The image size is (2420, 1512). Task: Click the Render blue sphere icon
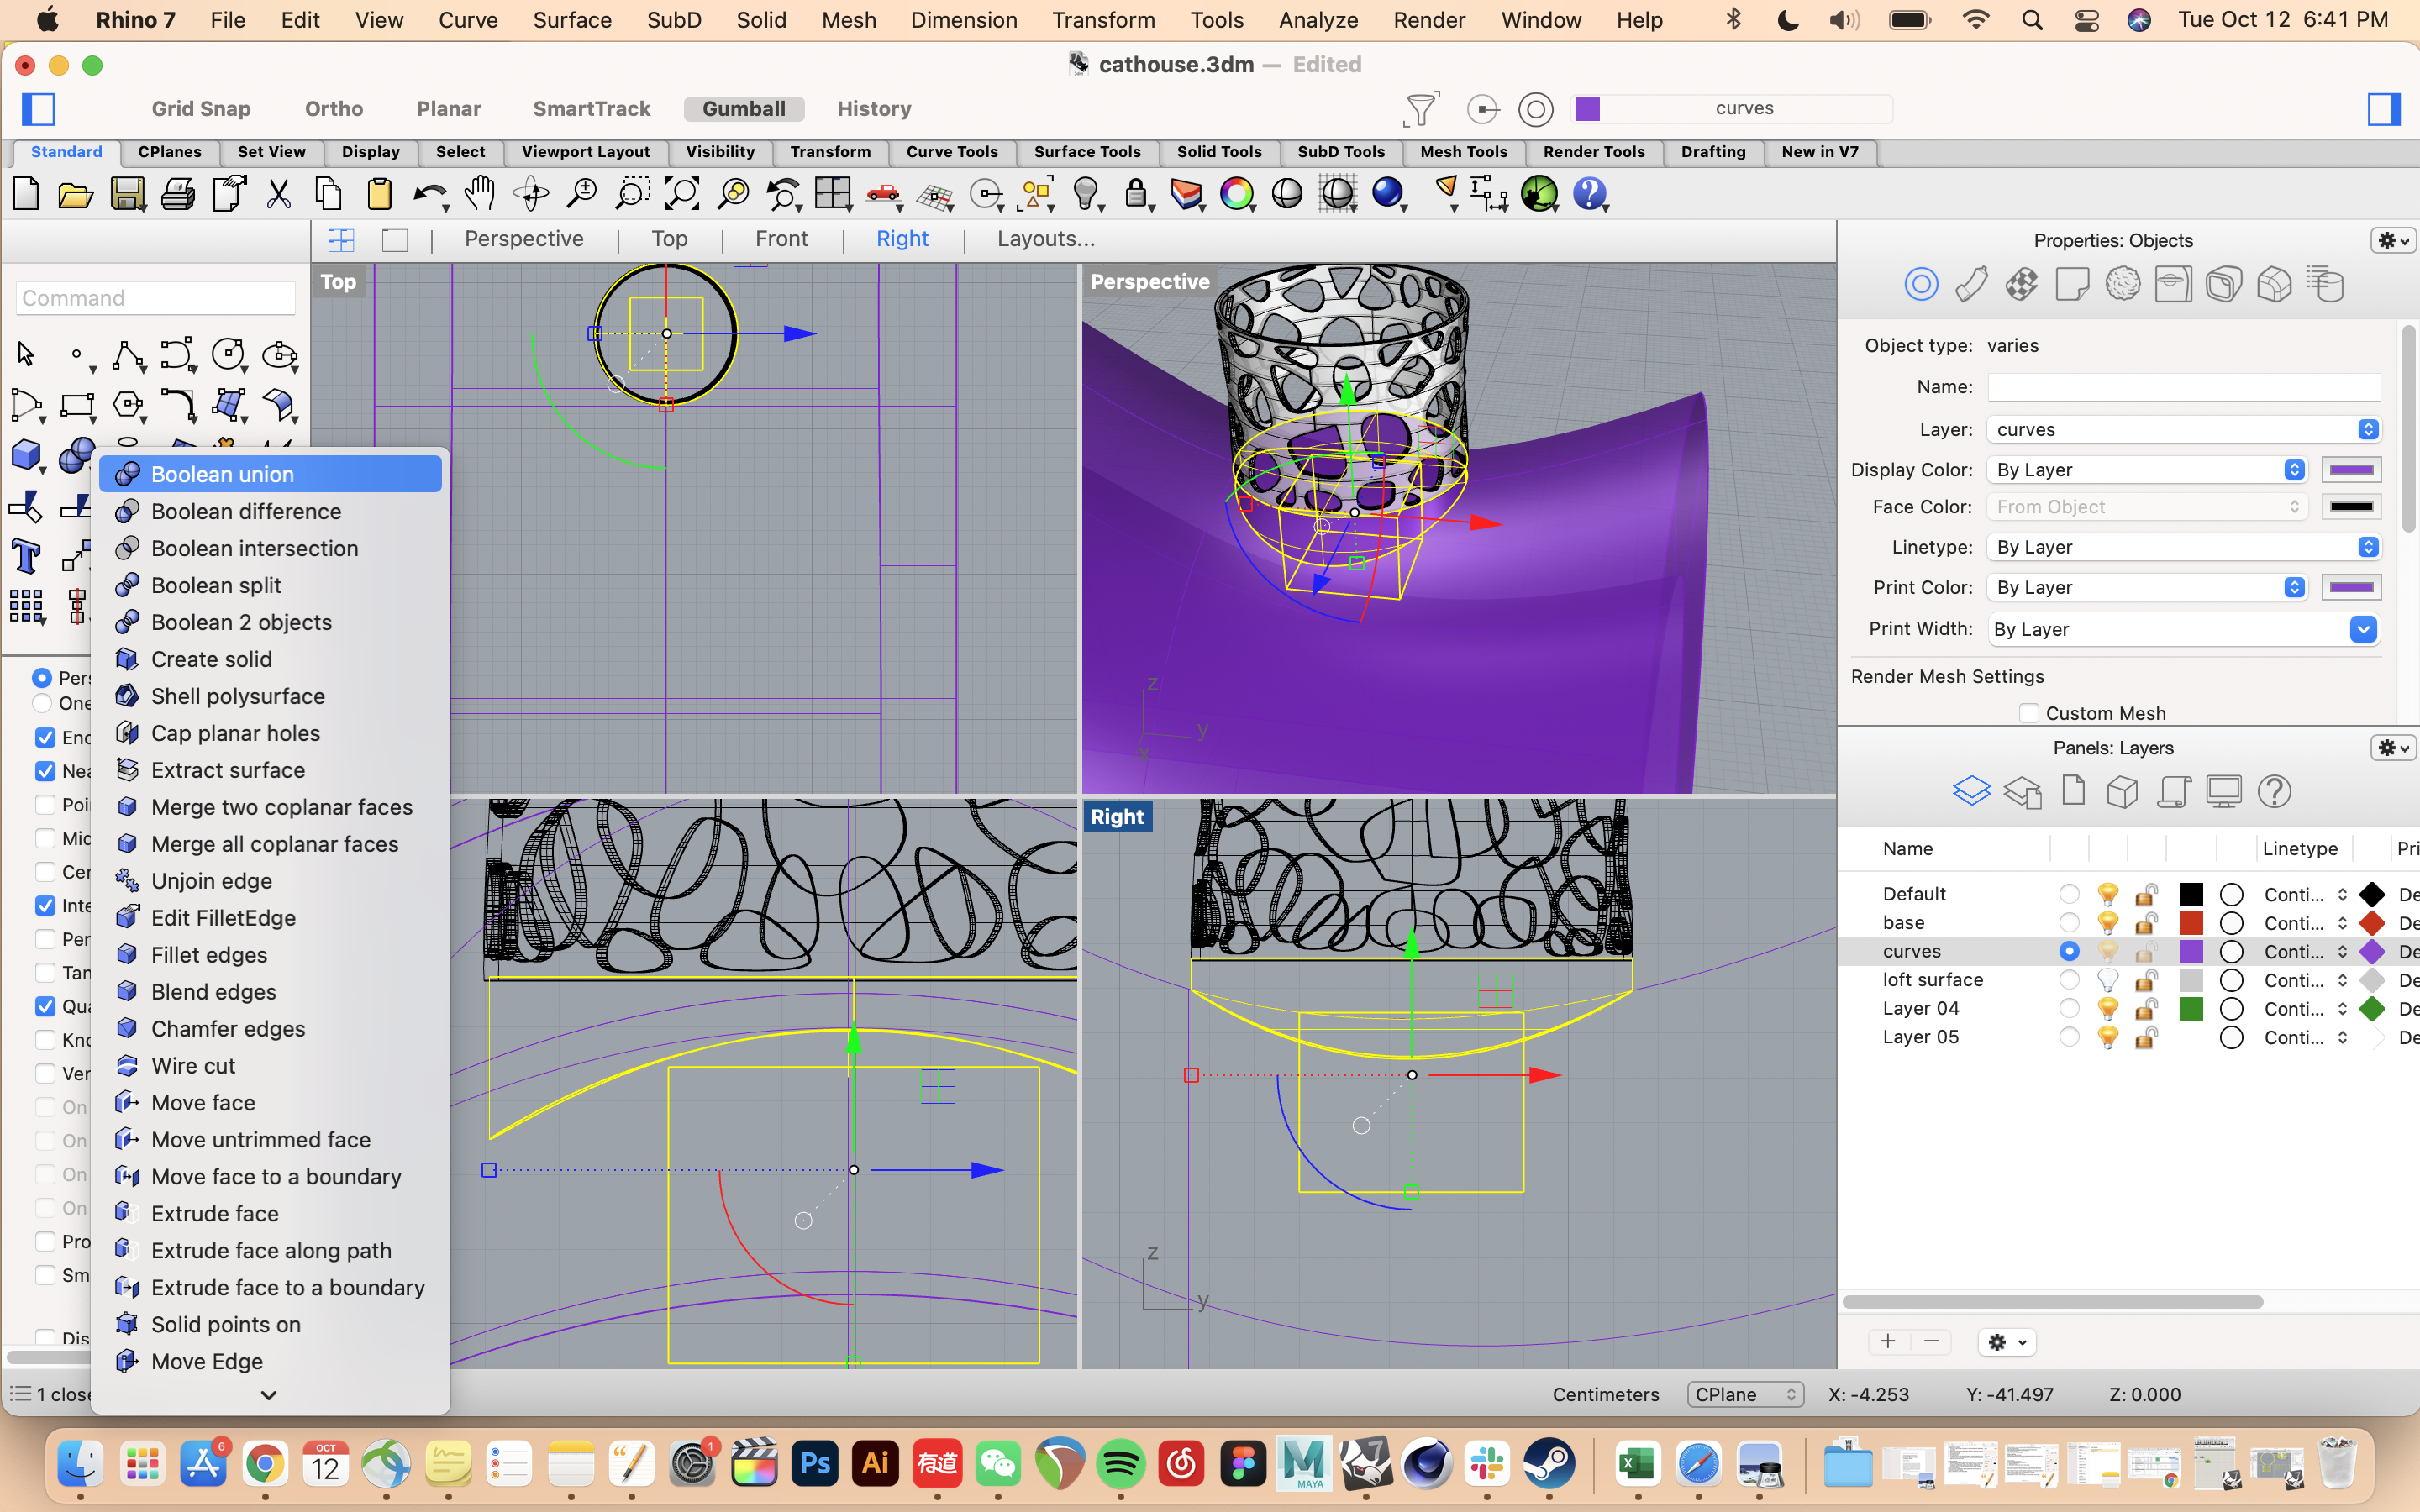click(1387, 193)
